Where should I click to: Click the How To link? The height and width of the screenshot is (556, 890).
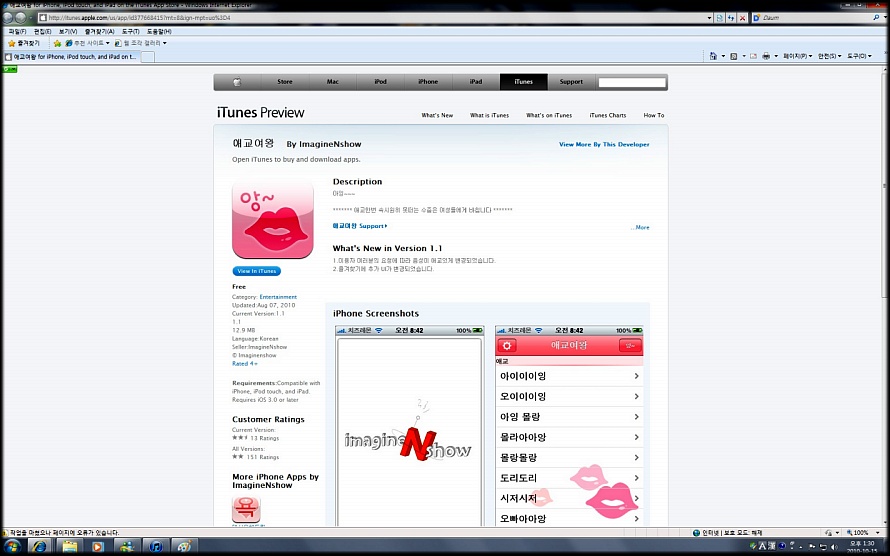click(653, 115)
